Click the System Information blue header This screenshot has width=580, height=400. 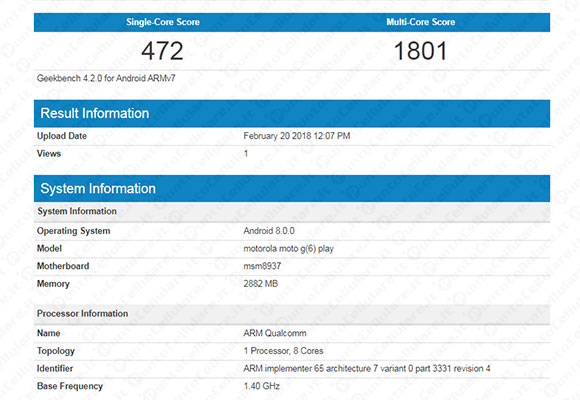(x=292, y=188)
